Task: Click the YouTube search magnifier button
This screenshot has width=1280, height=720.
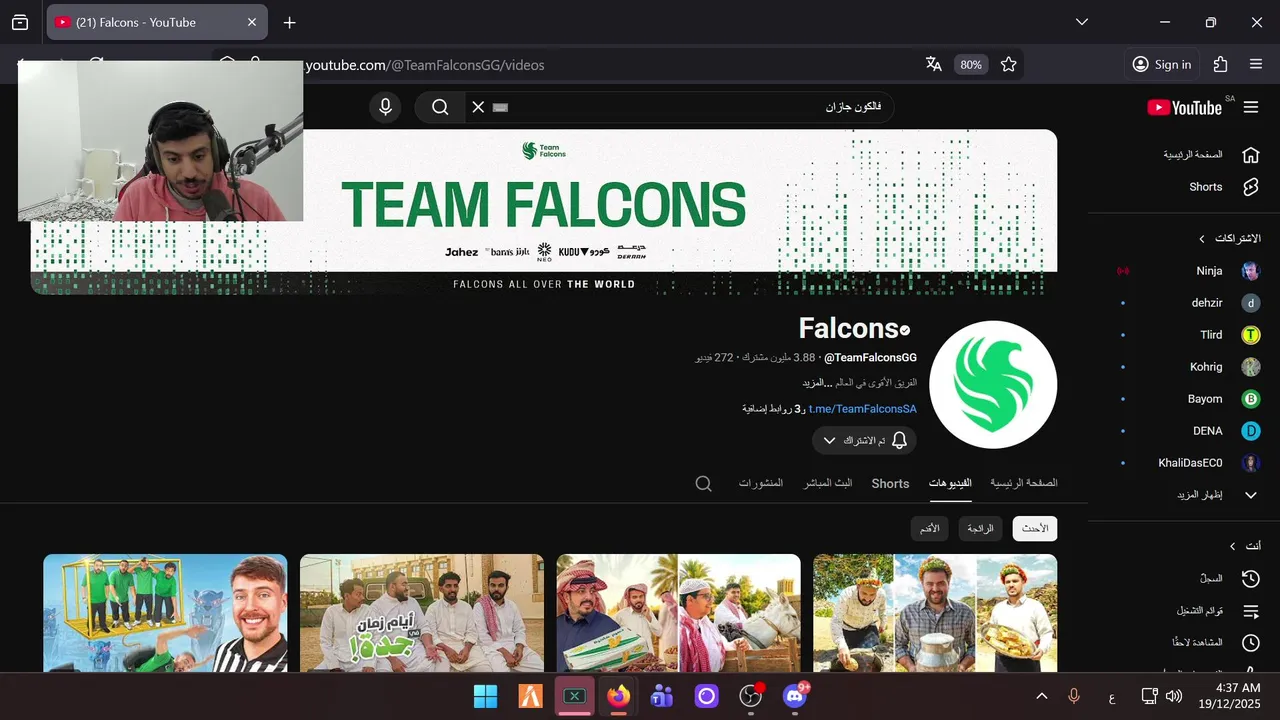Action: tap(440, 107)
